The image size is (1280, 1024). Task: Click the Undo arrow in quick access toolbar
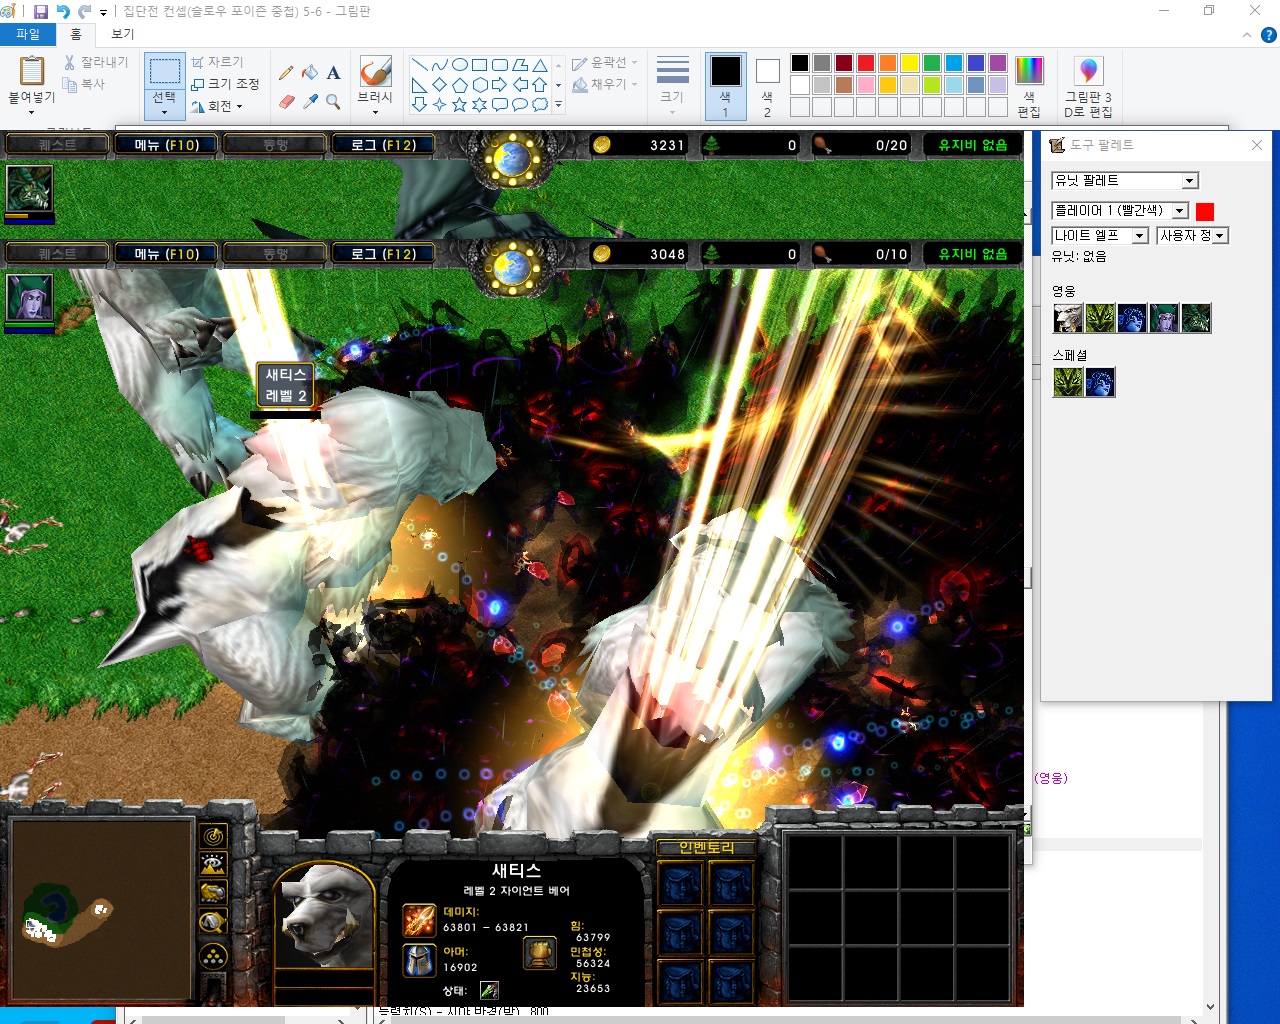(x=63, y=11)
